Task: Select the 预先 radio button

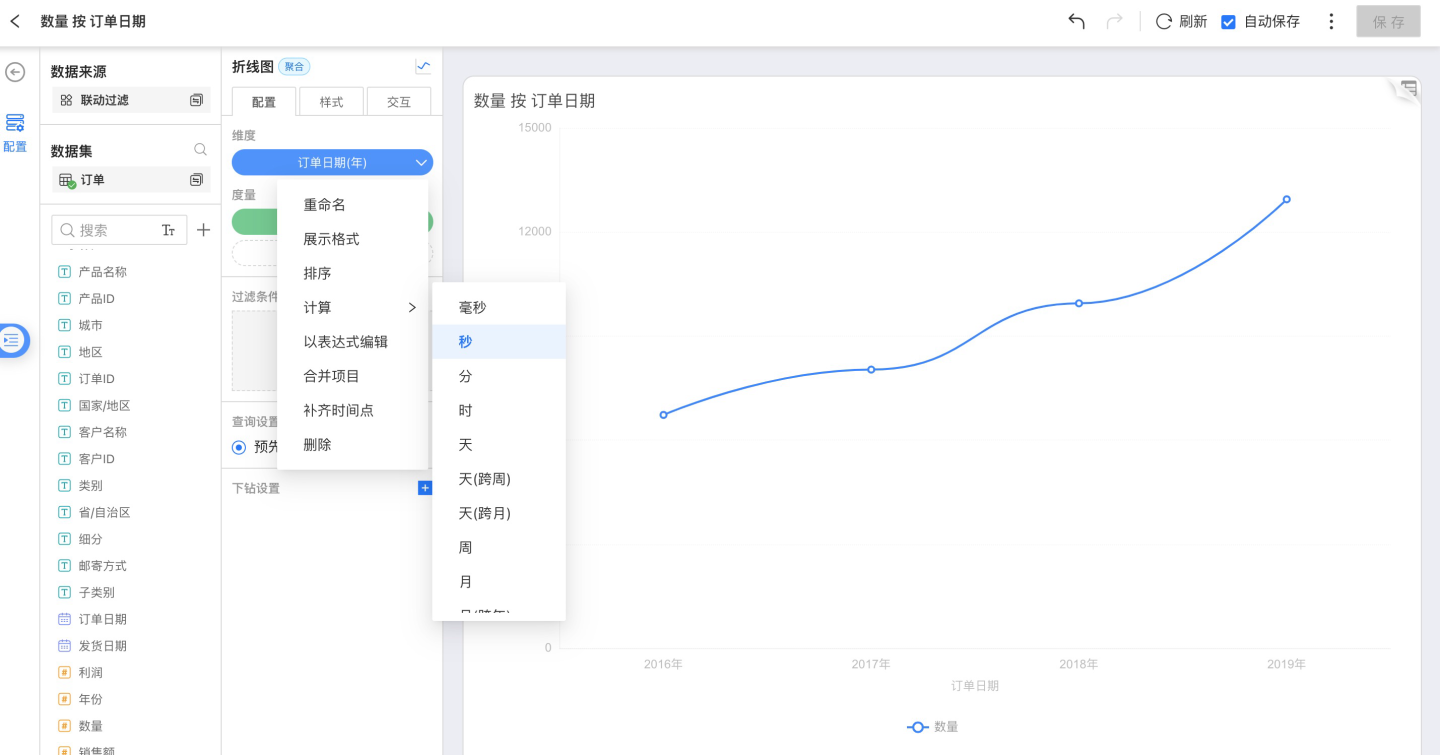Action: tap(239, 447)
